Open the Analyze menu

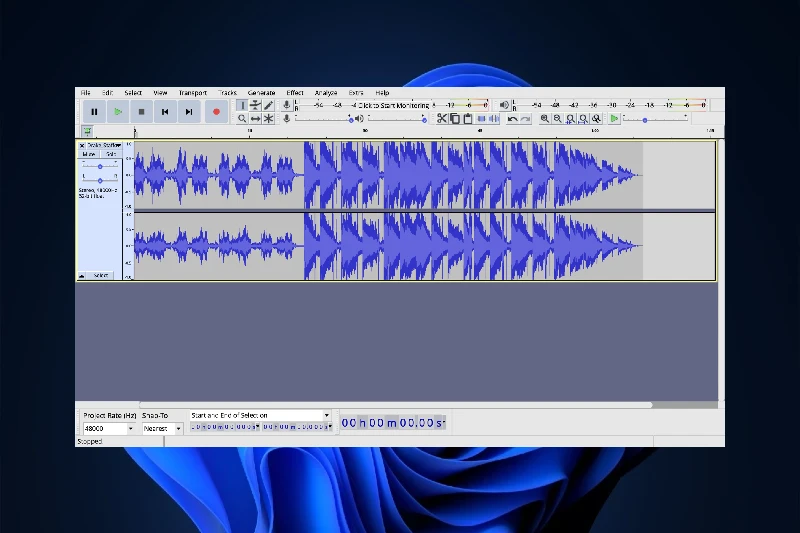(x=326, y=93)
